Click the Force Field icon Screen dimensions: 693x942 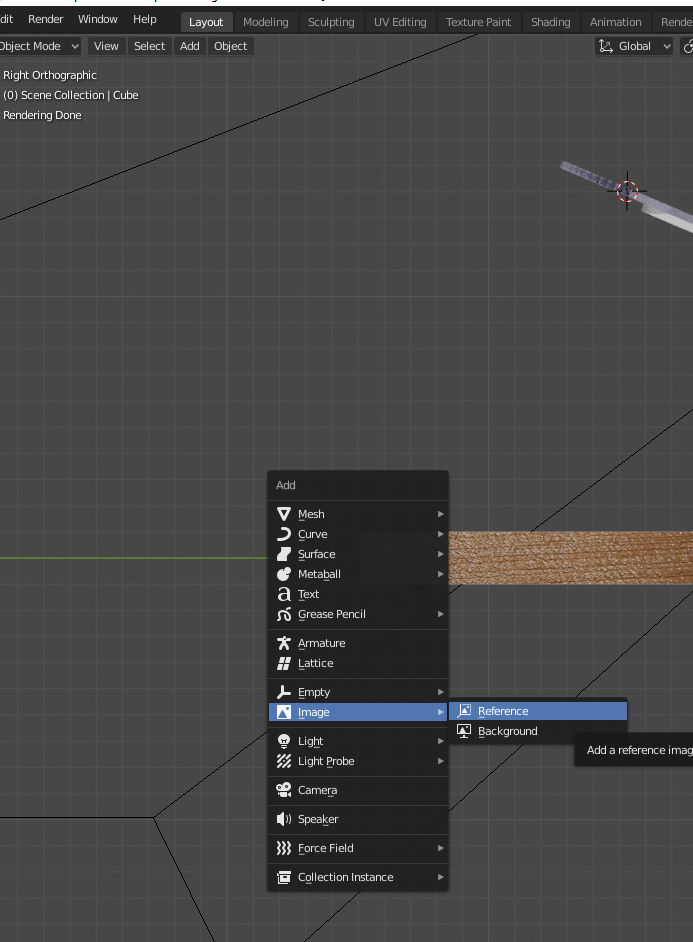click(284, 848)
